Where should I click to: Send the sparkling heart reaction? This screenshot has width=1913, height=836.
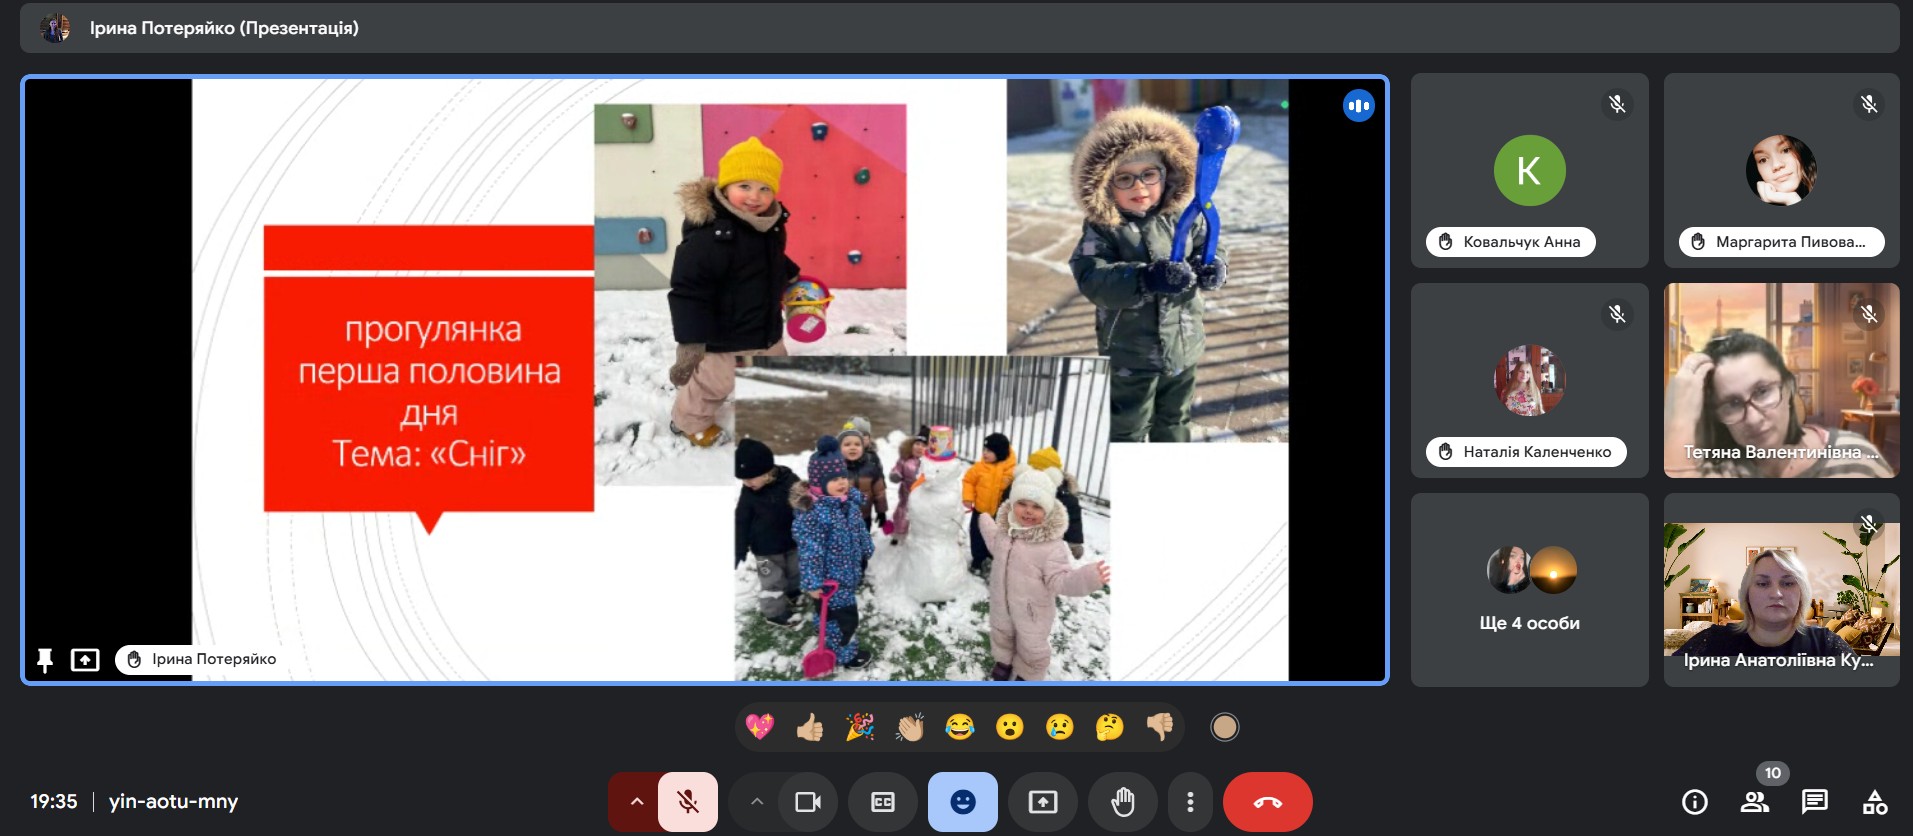[760, 727]
